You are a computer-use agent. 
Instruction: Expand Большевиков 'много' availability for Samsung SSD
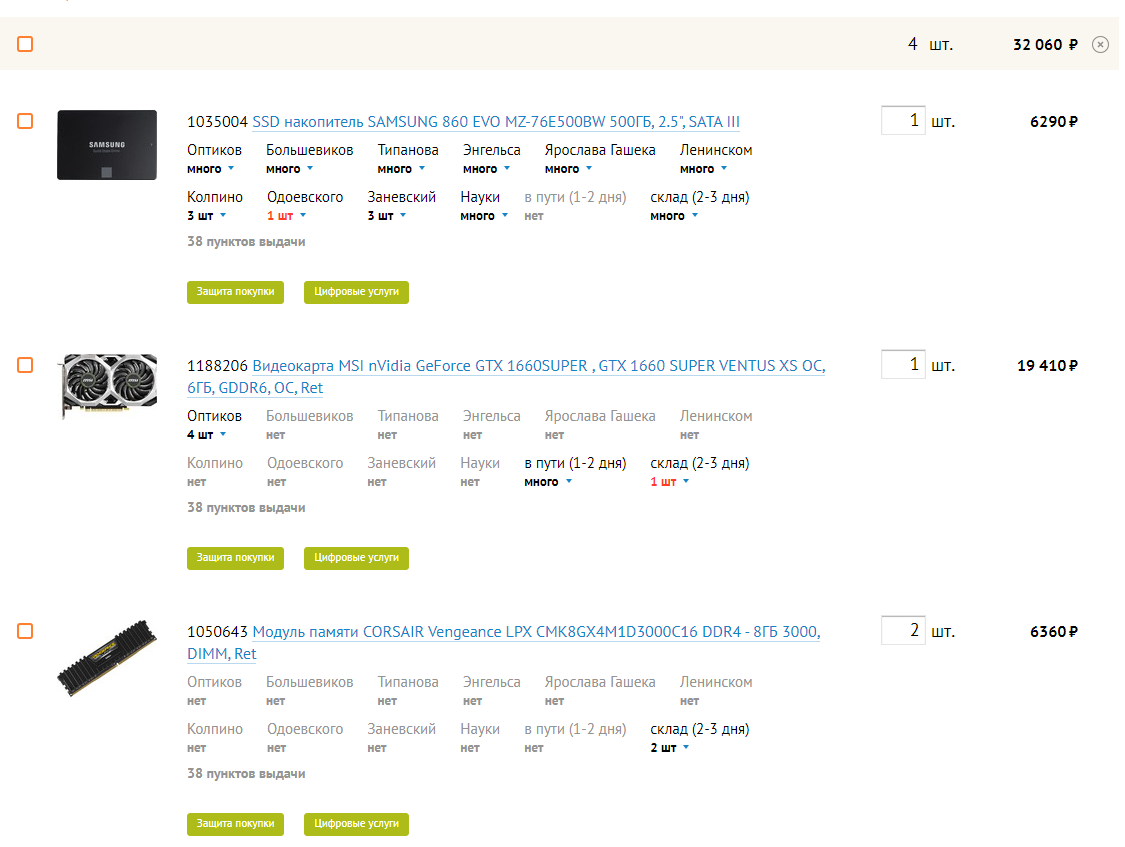pyautogui.click(x=290, y=169)
